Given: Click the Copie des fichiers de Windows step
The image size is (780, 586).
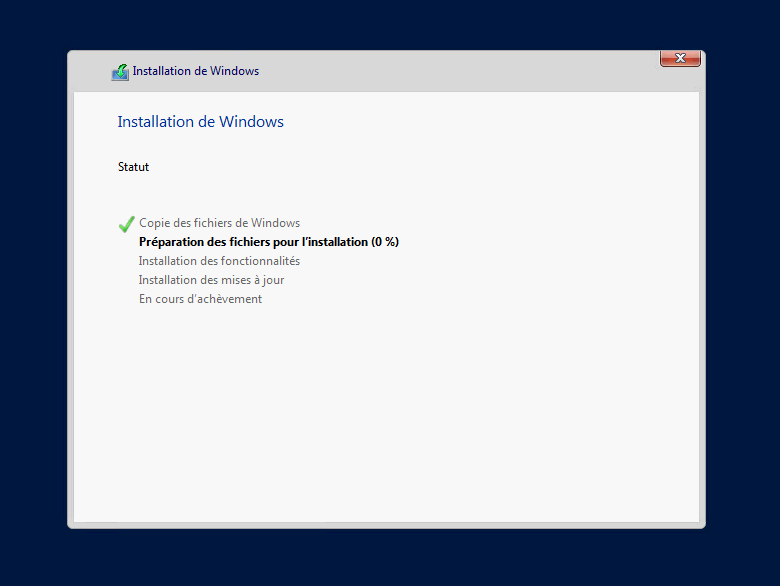Looking at the screenshot, I should point(219,223).
